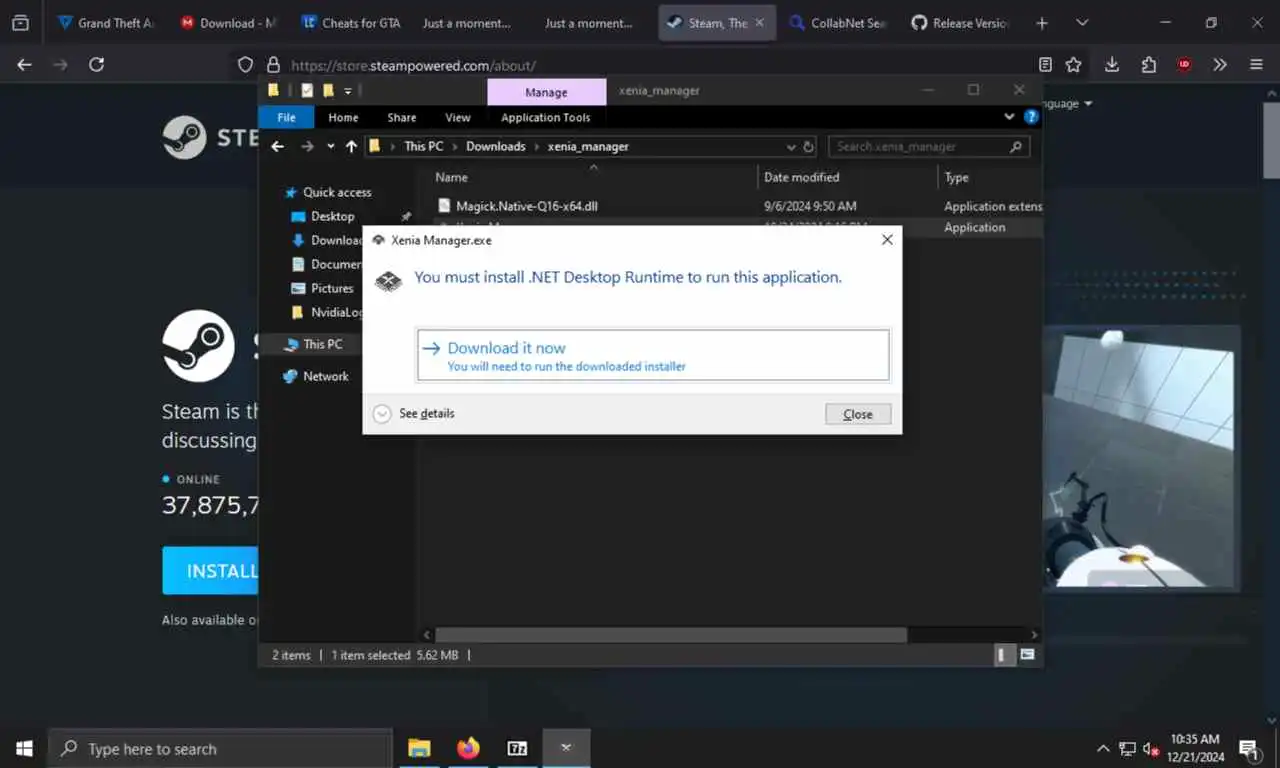Select Documents folder in the navigation pane

click(x=326, y=264)
